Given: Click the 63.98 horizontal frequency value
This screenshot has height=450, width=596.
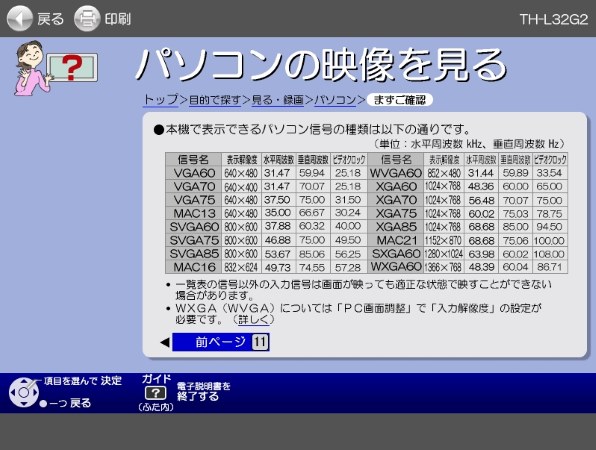Looking at the screenshot, I should point(481,254).
